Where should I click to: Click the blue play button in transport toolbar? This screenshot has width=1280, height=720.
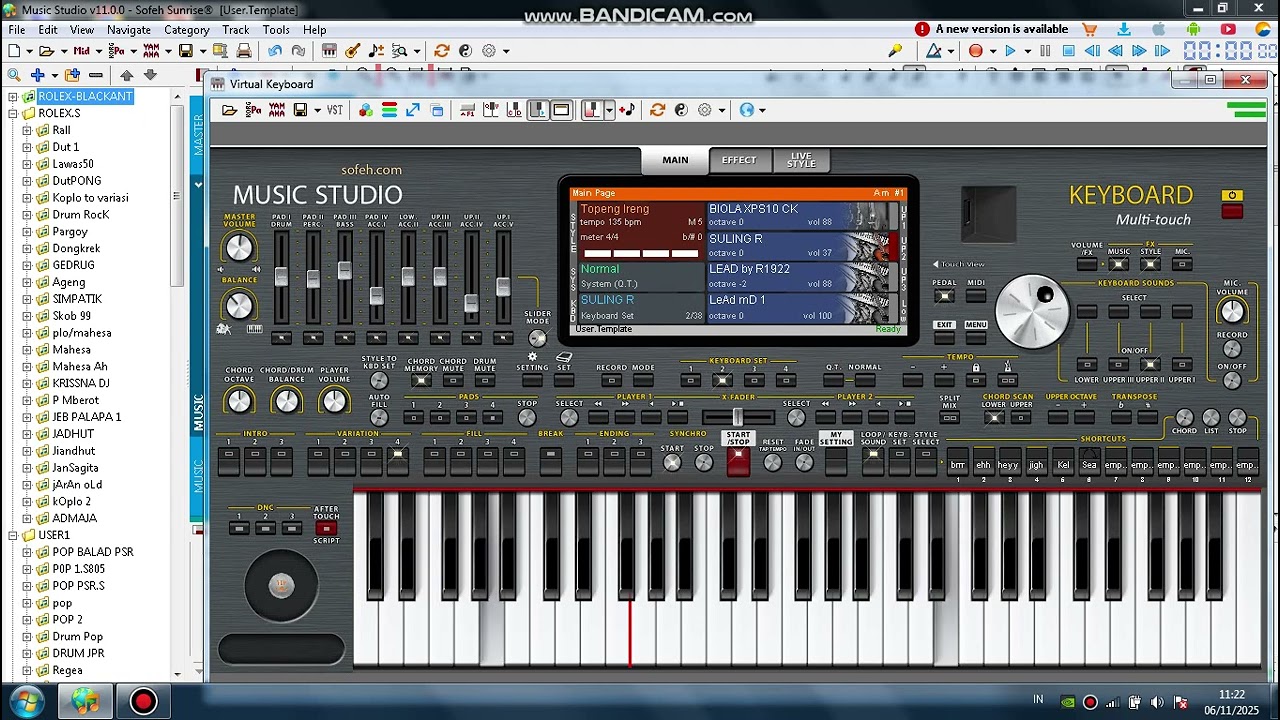[1010, 51]
